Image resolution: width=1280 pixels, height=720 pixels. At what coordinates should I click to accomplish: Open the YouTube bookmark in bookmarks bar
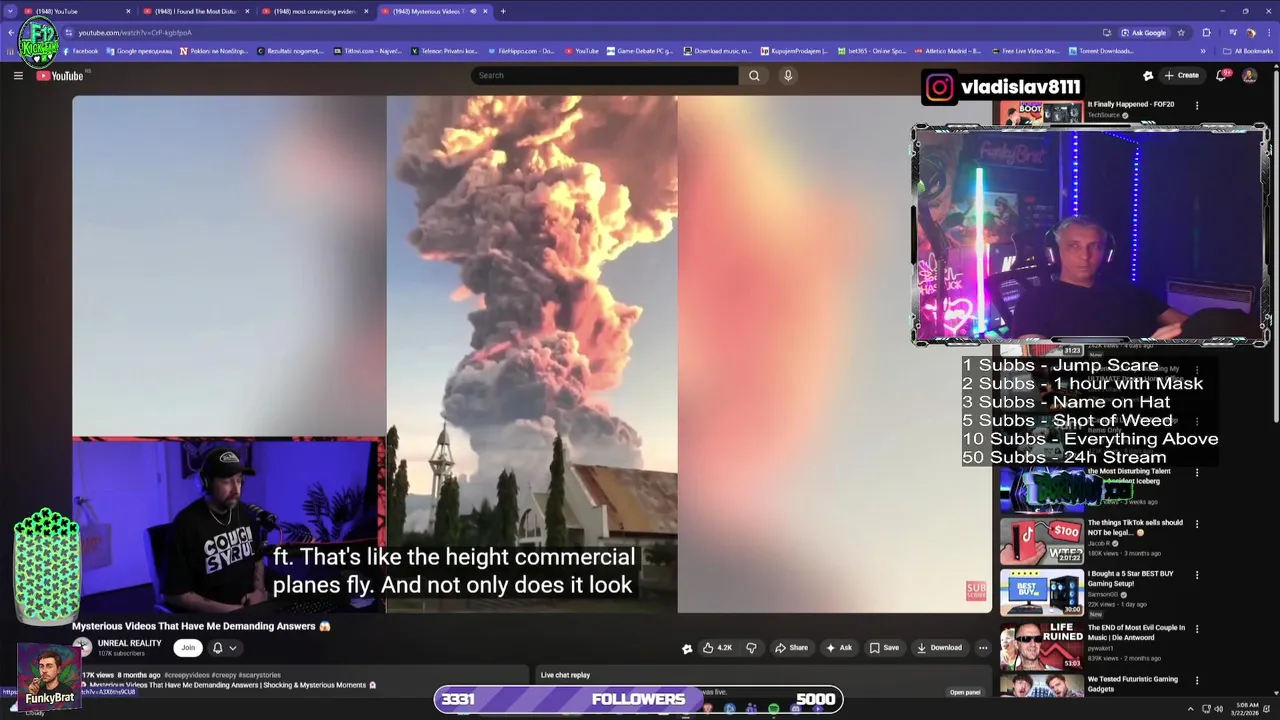point(582,51)
